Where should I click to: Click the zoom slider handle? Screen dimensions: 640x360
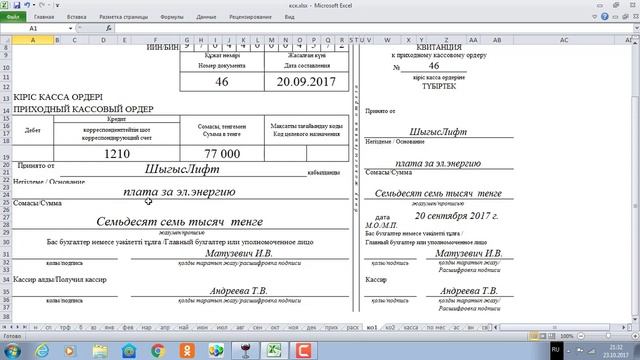point(608,336)
